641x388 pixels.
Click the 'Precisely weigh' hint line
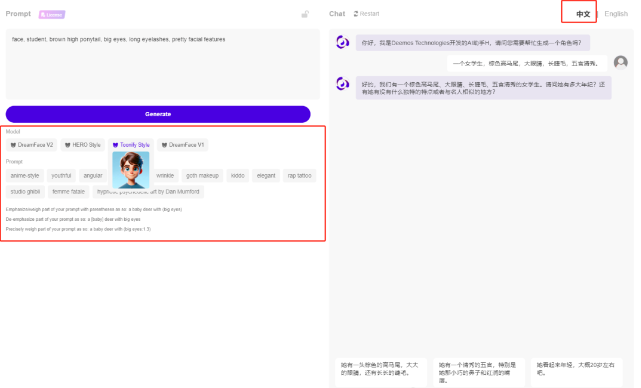tap(78, 229)
